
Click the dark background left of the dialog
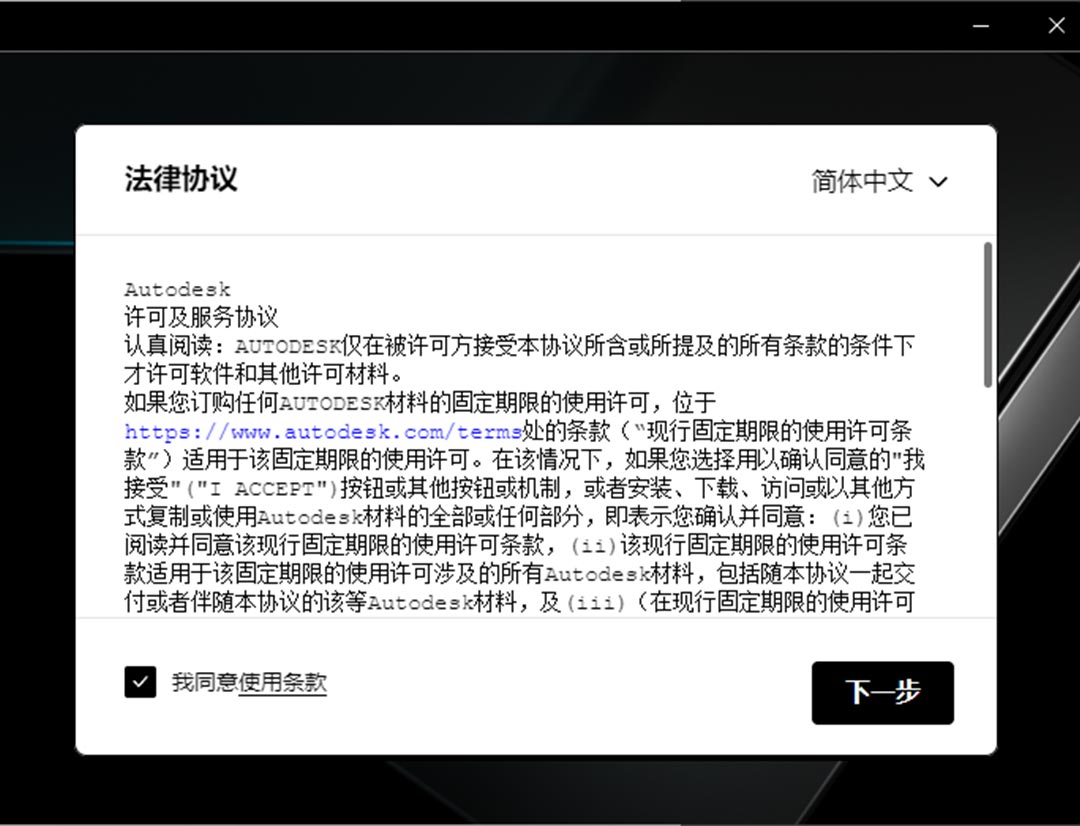point(37,450)
